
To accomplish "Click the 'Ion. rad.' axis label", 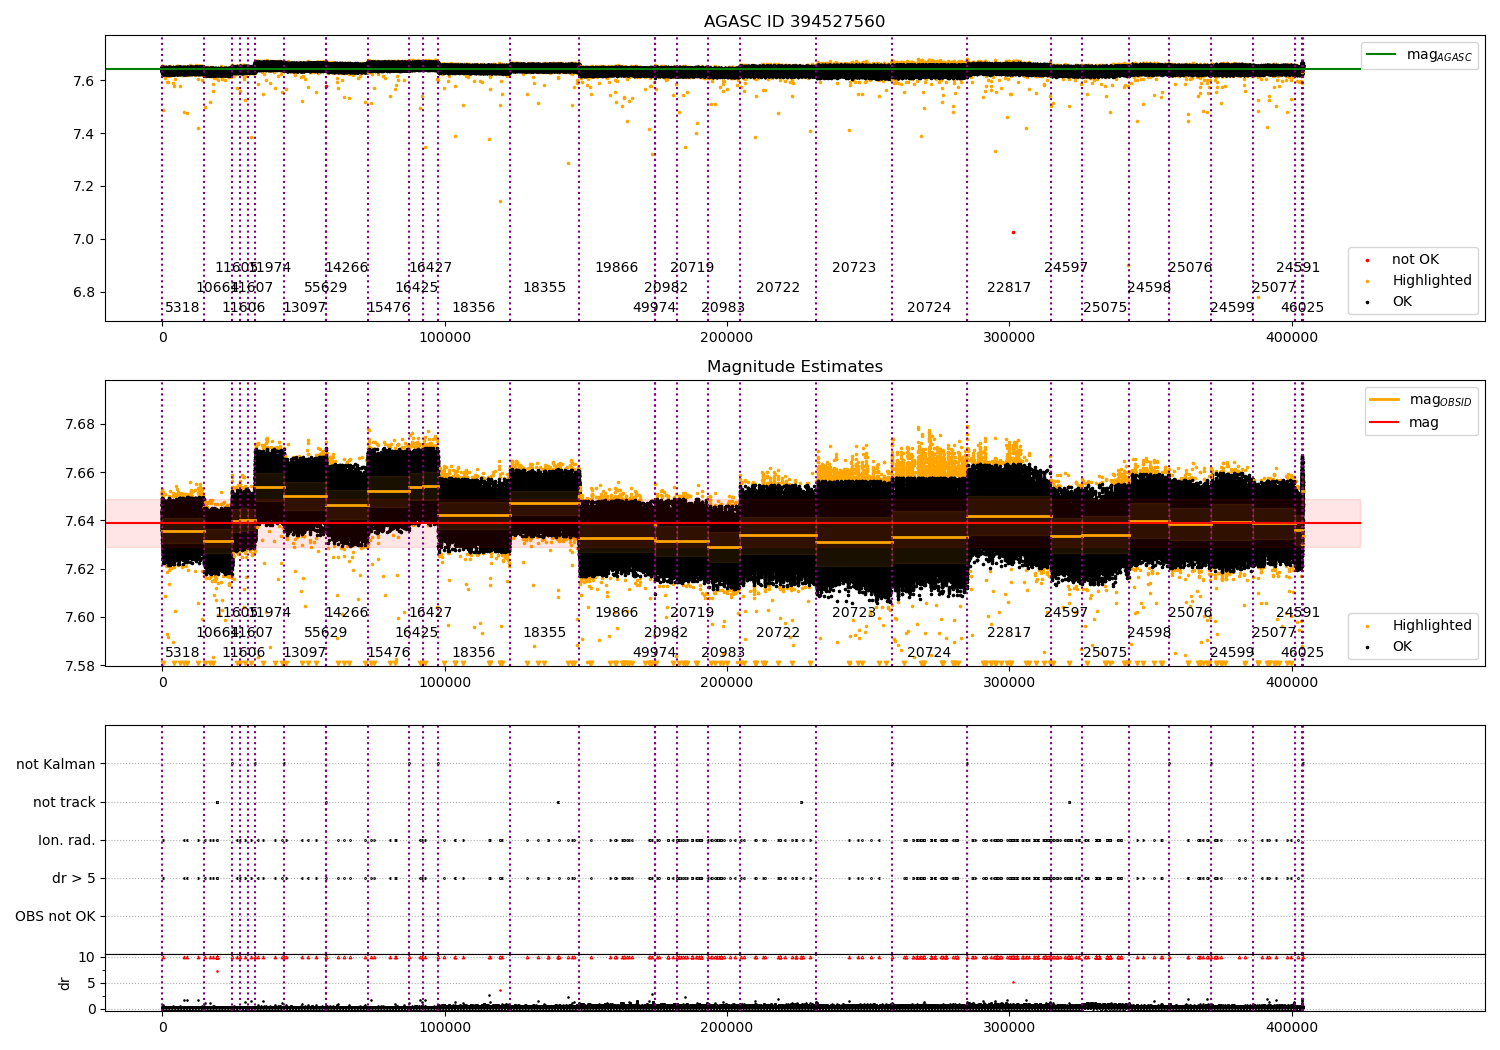I will [67, 840].
